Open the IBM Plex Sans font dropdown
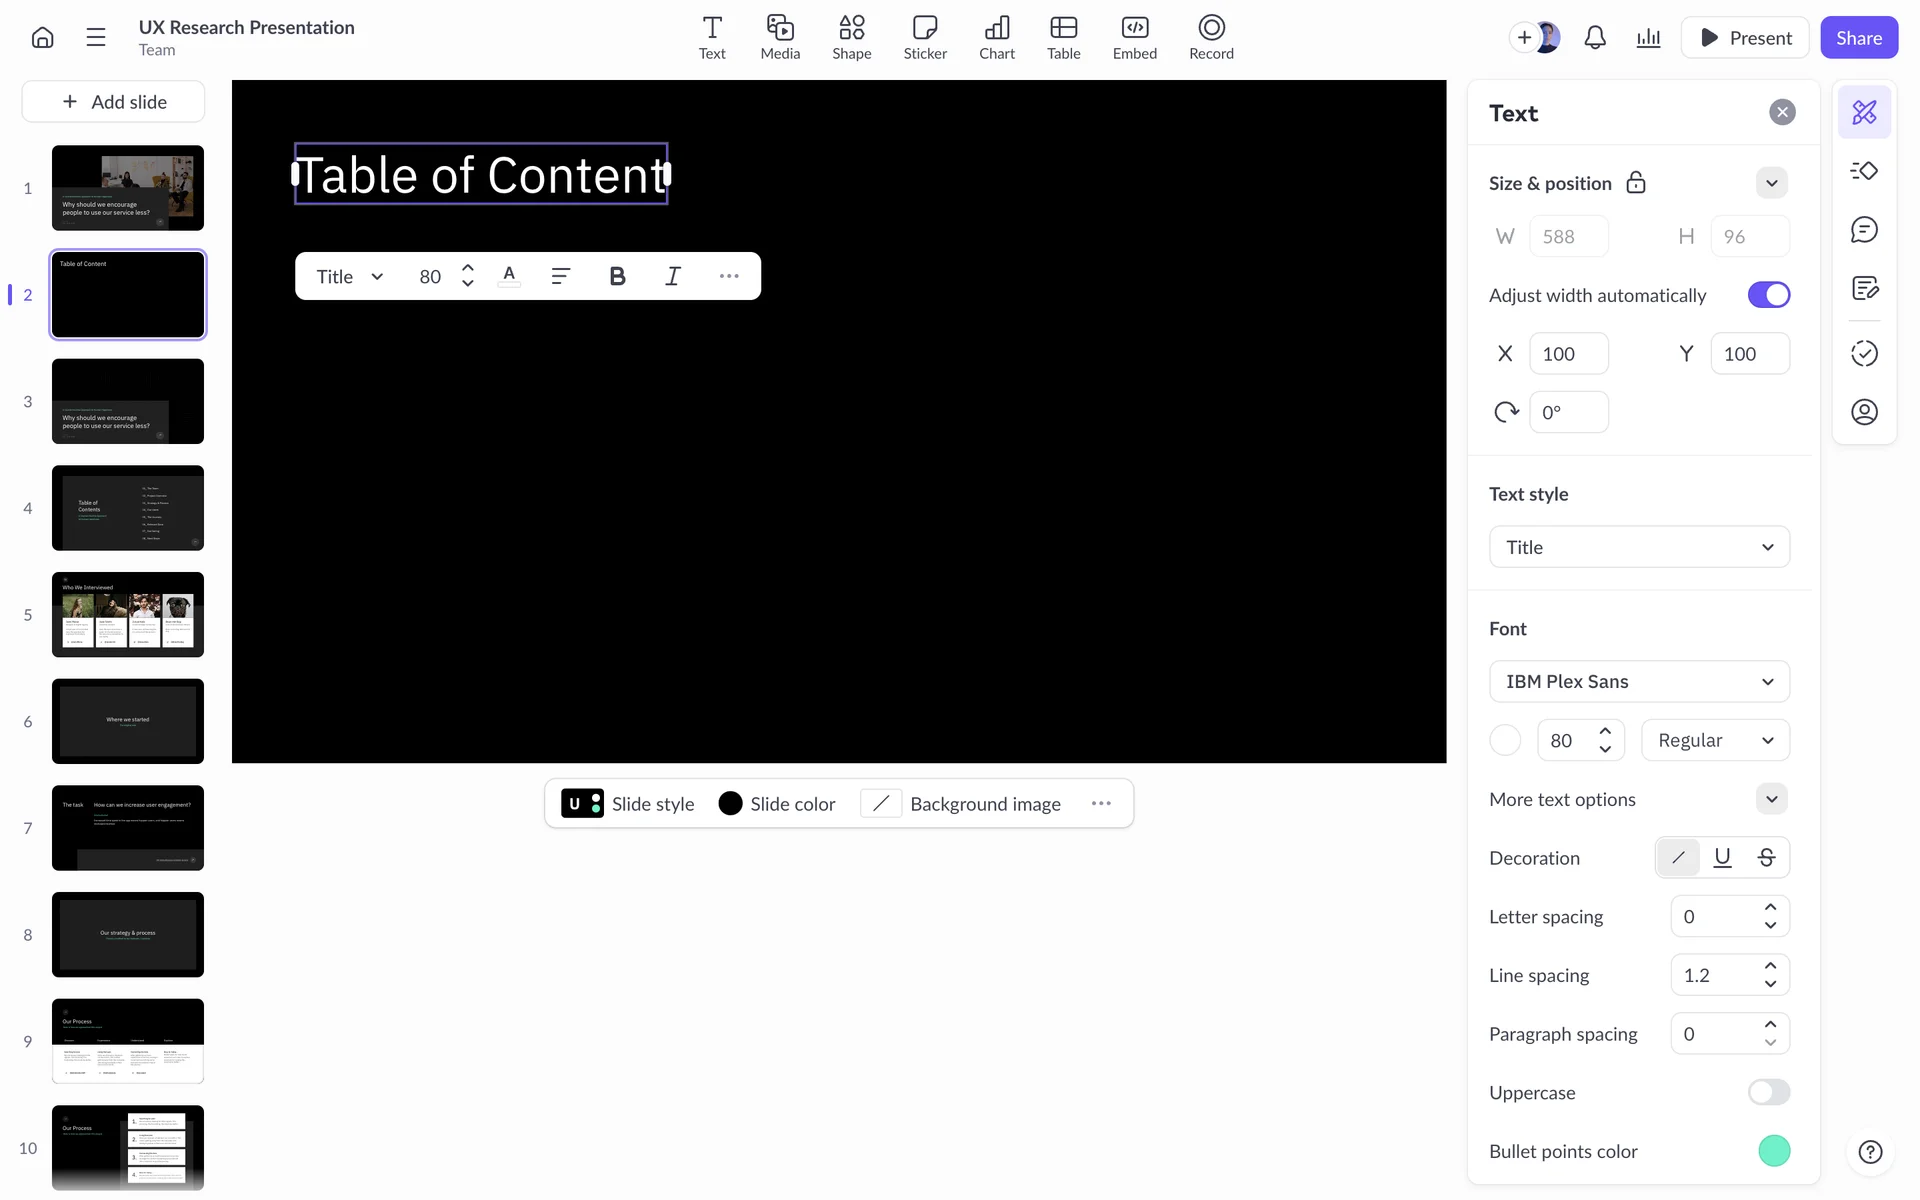This screenshot has width=1920, height=1200. click(1639, 682)
